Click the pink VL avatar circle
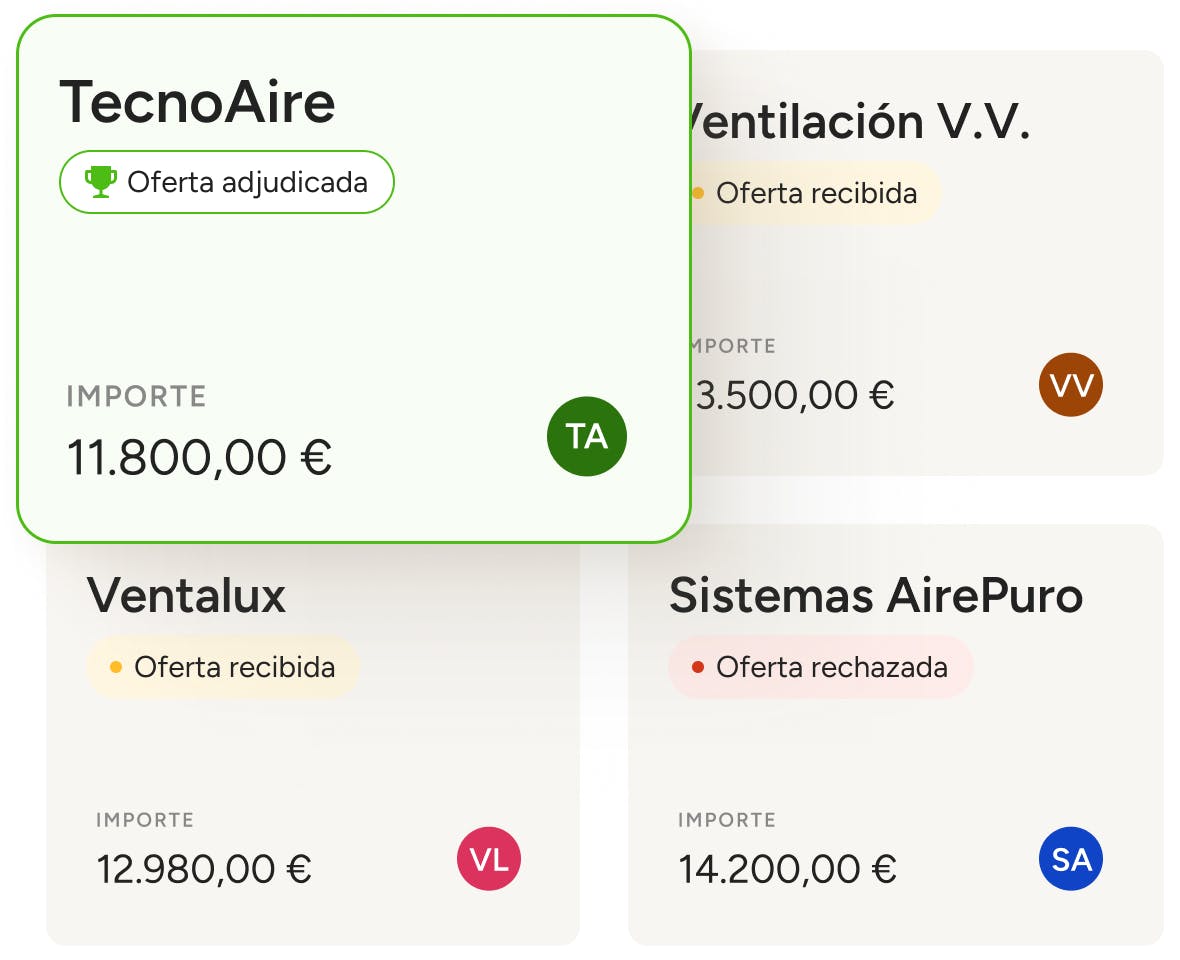Viewport: 1180px width, 960px height. 489,859
